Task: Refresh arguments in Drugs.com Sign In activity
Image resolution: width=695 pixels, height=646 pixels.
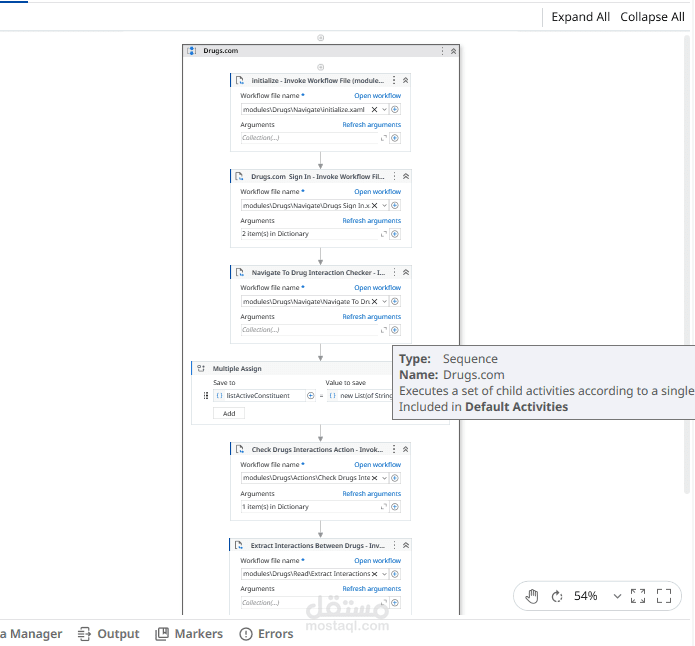Action: point(371,220)
